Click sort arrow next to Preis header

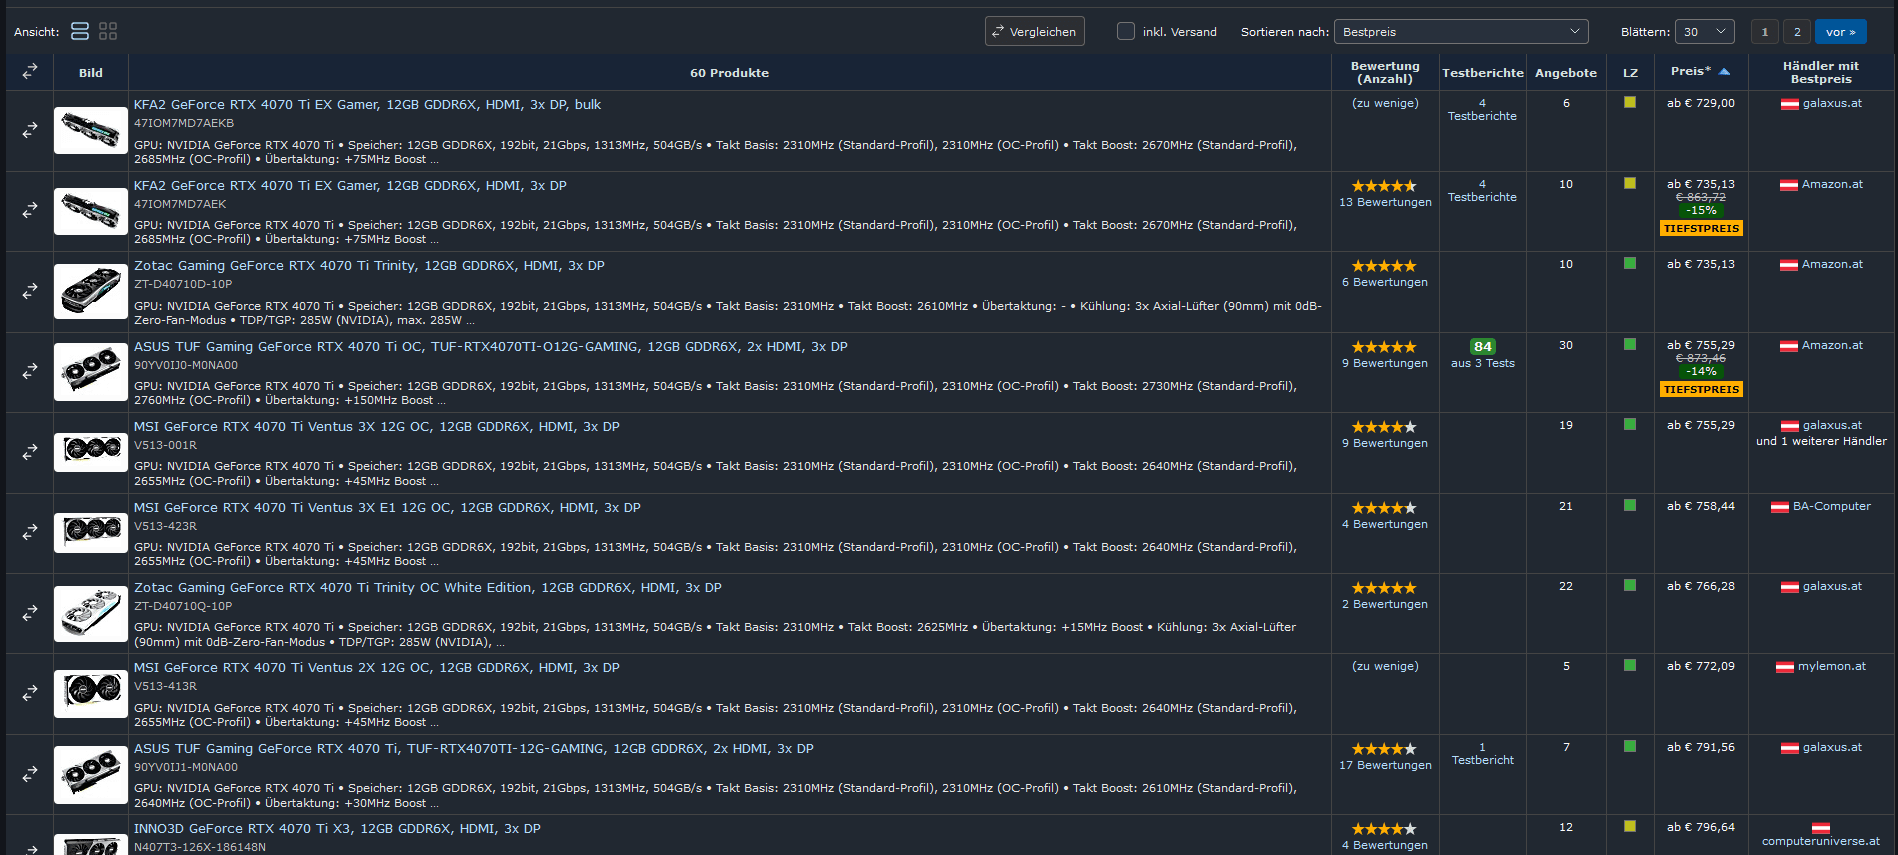(x=1724, y=72)
